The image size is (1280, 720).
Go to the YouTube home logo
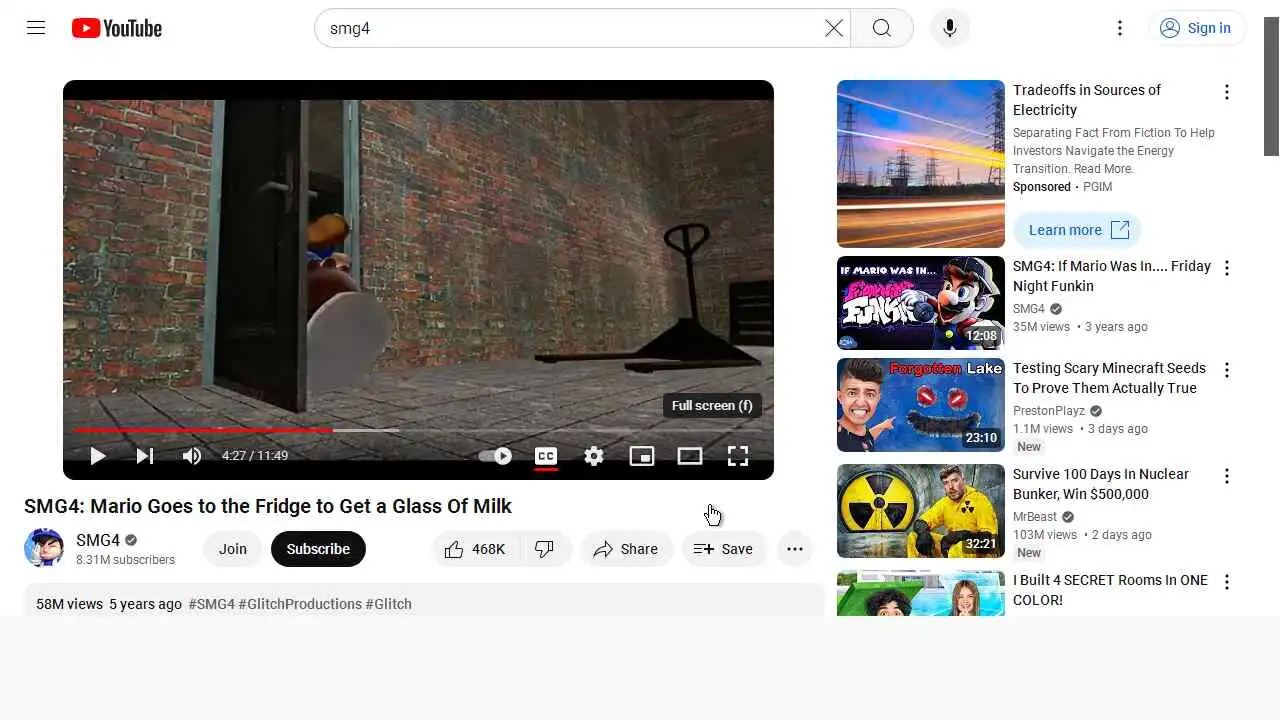tap(117, 28)
